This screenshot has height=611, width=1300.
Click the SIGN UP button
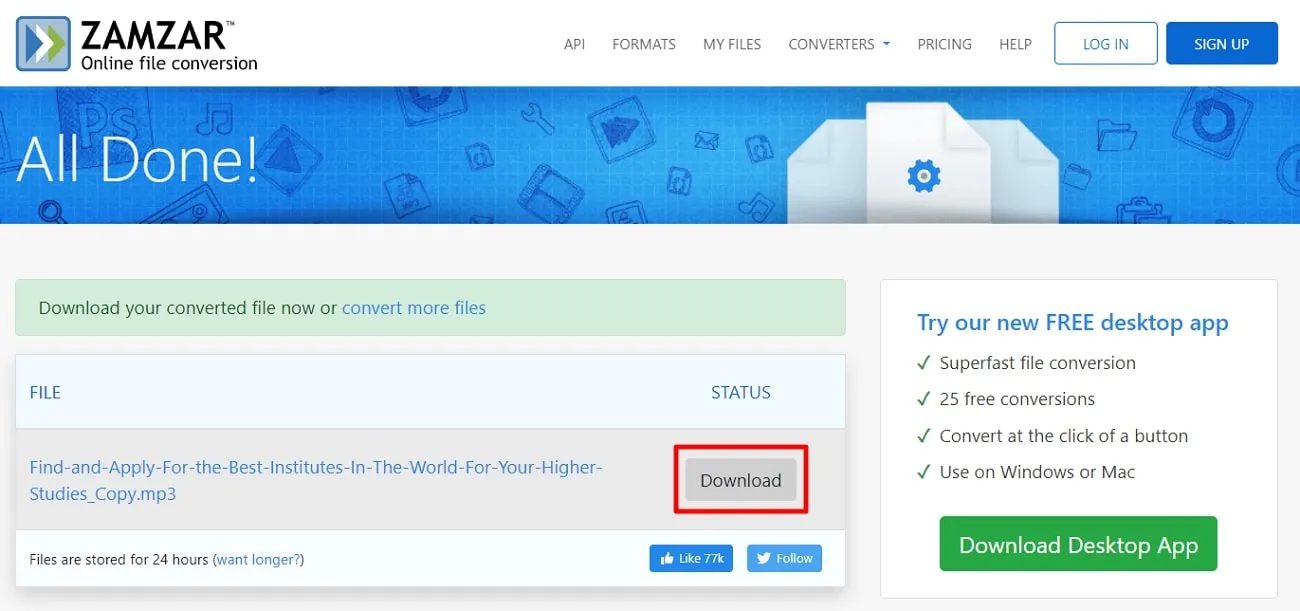coord(1222,44)
